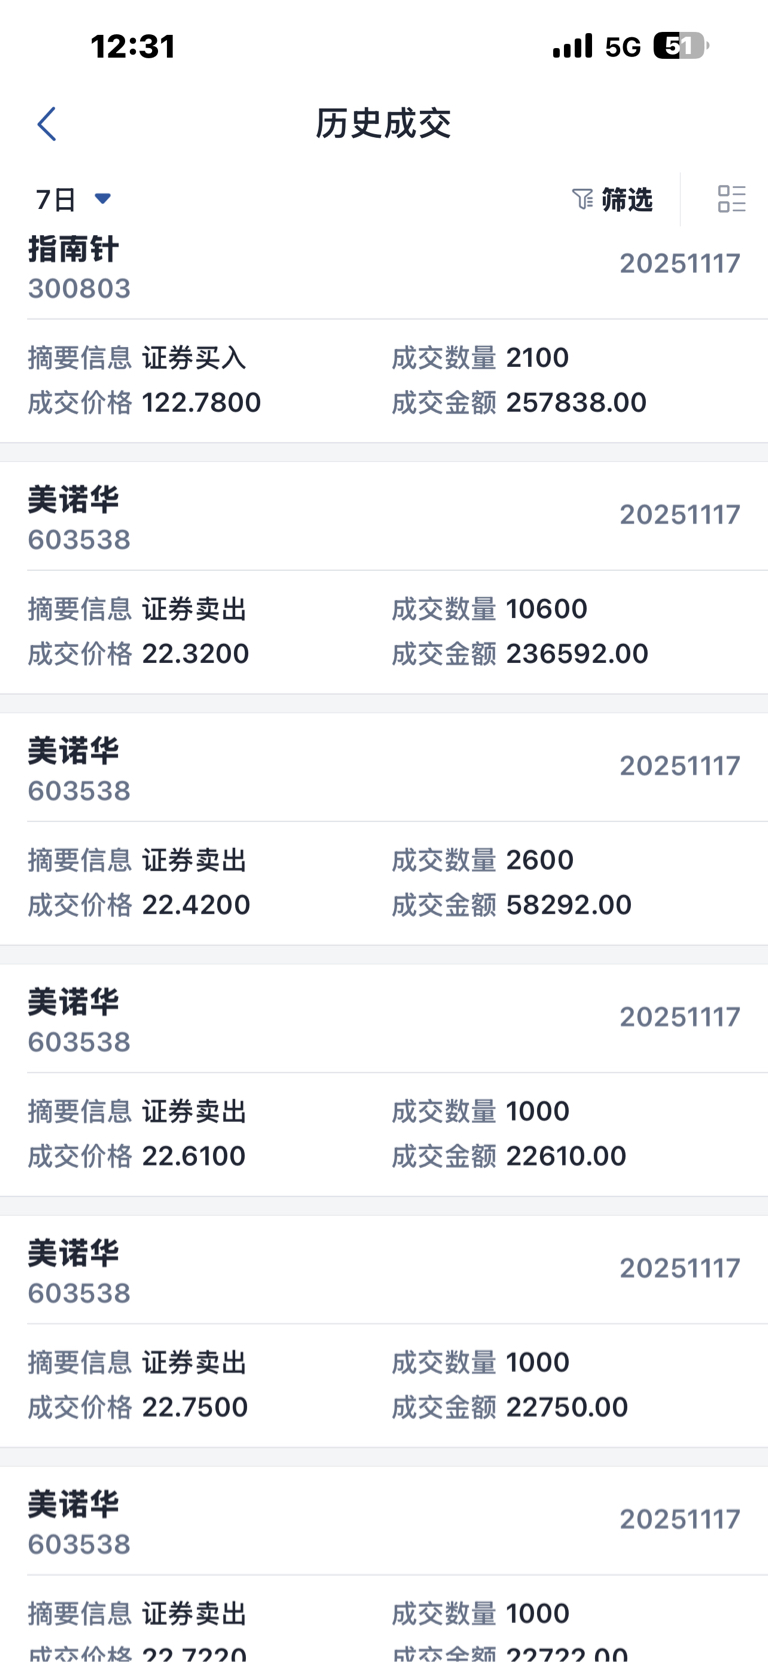
Task: Tap the 12:31 clock in status bar
Action: pyautogui.click(x=133, y=46)
